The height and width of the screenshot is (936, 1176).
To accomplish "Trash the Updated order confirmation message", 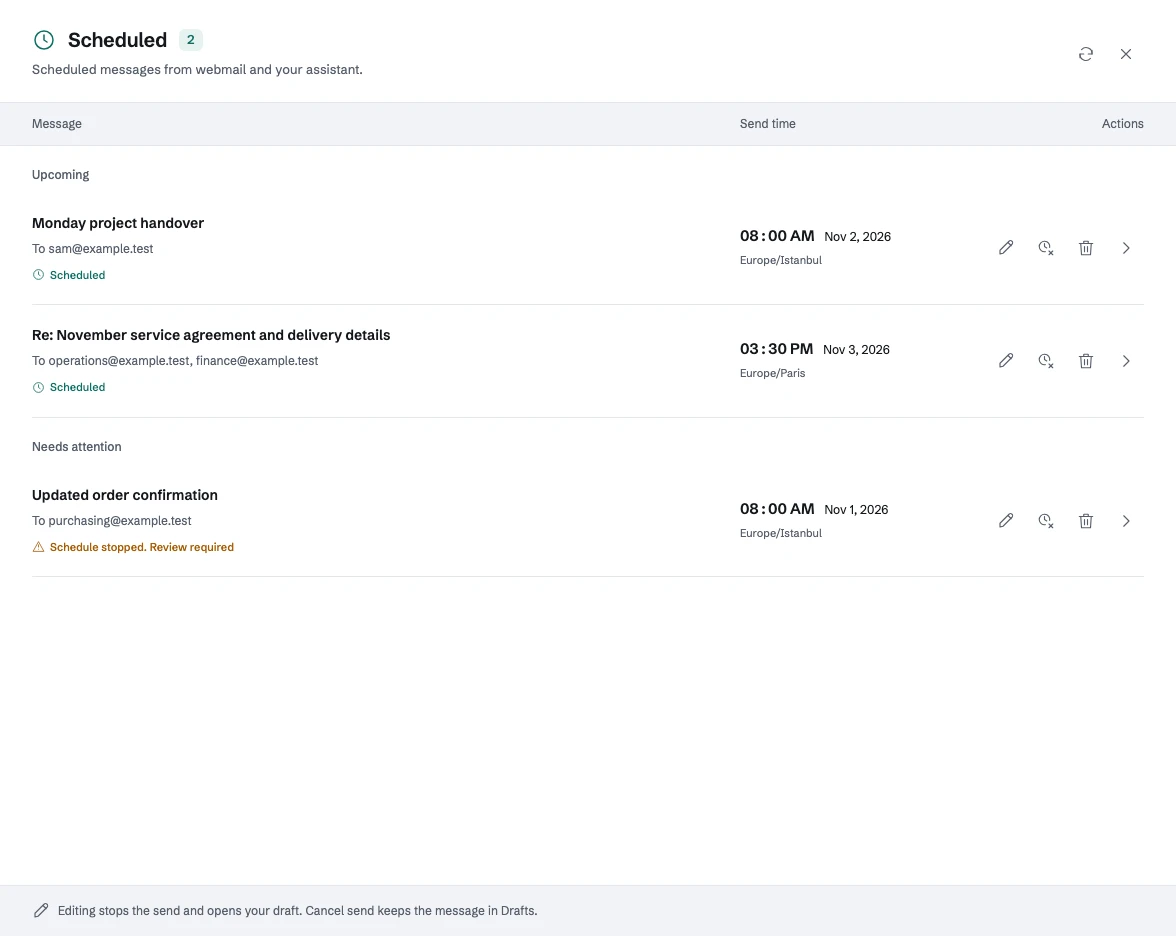I will coord(1085,520).
